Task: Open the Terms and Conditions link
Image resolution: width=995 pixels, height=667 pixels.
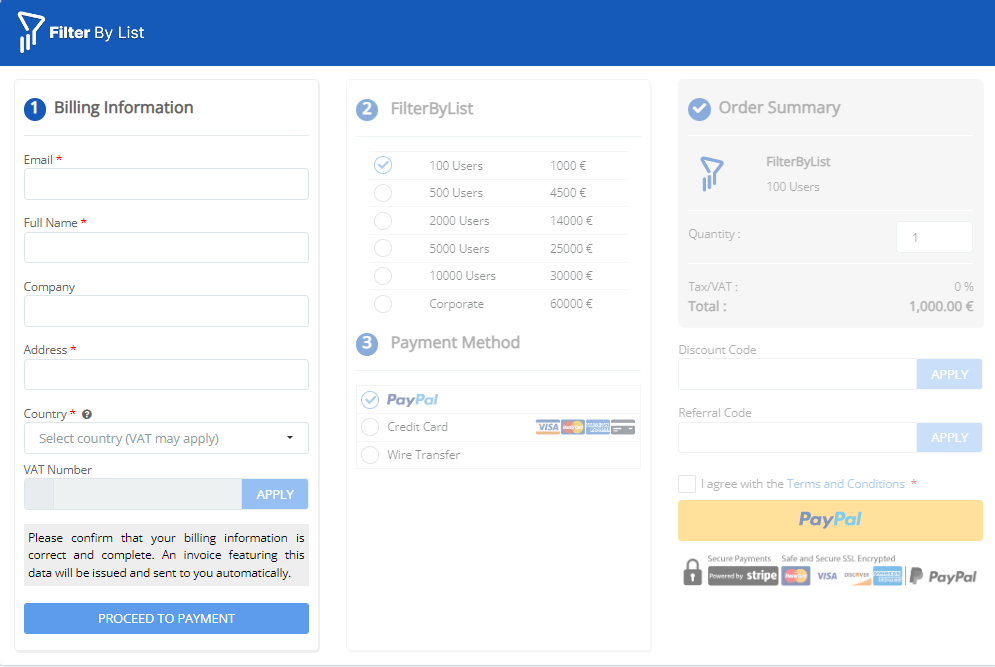Action: coord(845,484)
